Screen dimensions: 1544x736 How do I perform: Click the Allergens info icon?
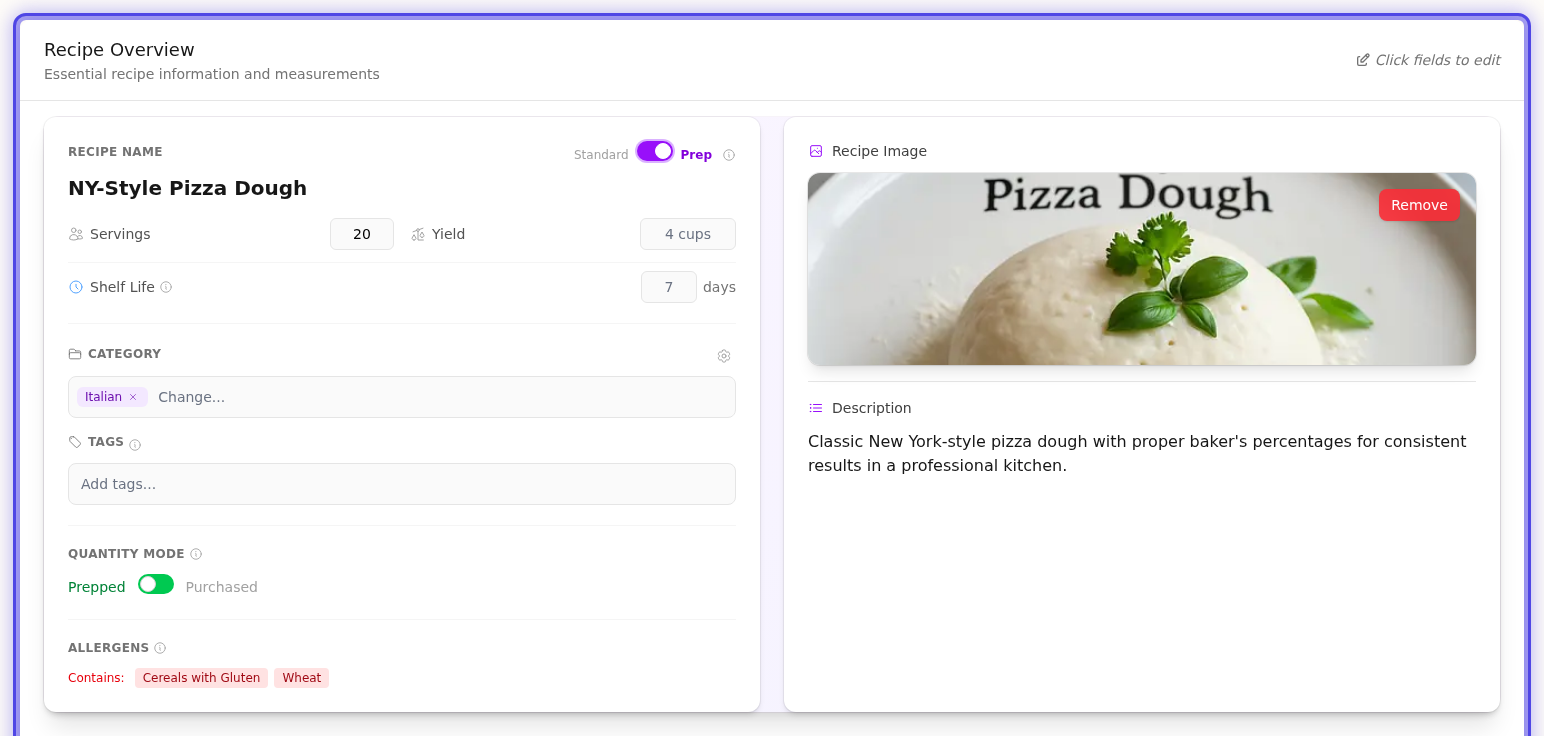pos(158,647)
